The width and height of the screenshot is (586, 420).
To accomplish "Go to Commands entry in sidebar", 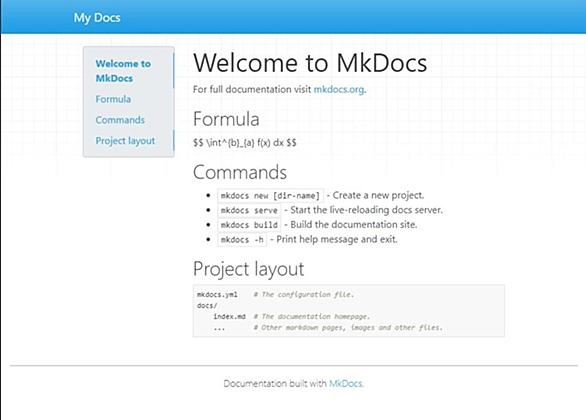I will pyautogui.click(x=120, y=120).
